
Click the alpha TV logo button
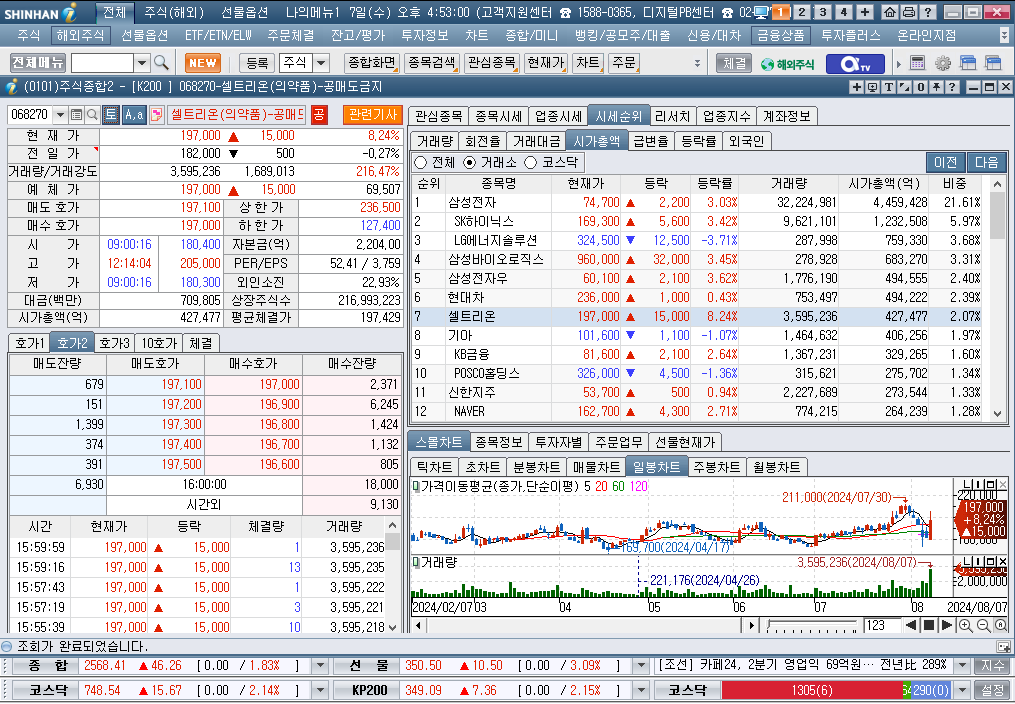coord(855,63)
